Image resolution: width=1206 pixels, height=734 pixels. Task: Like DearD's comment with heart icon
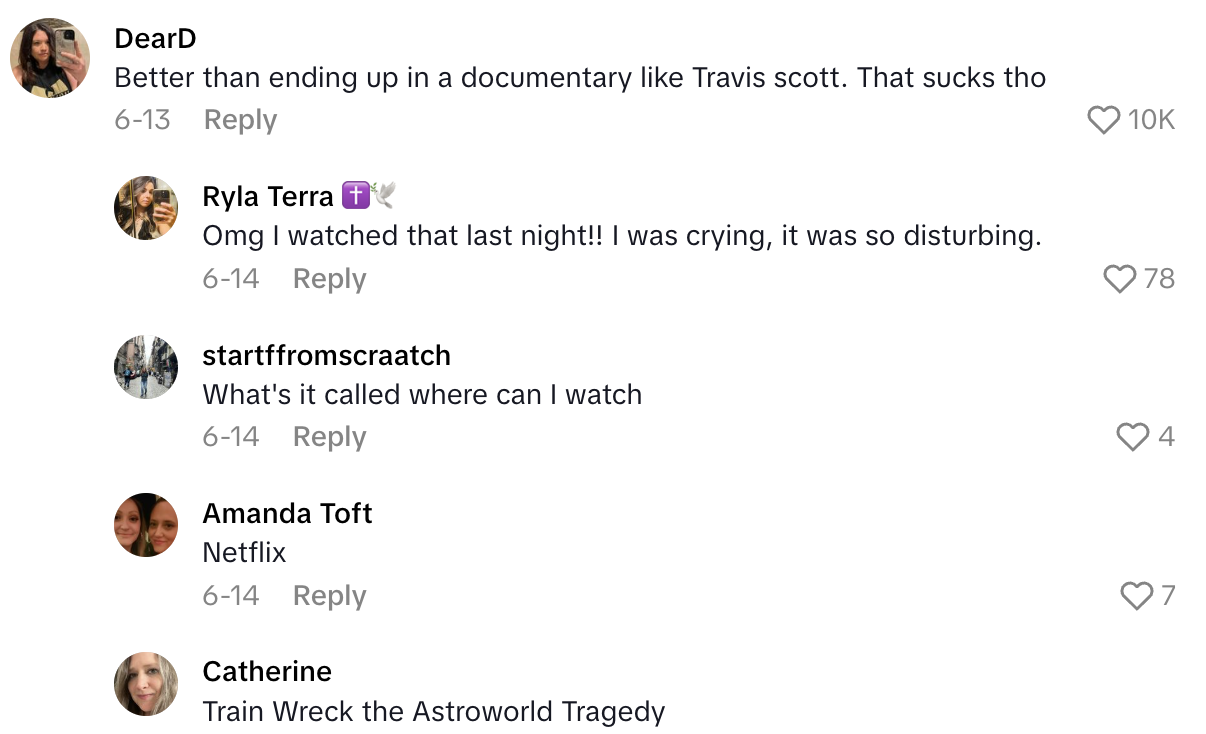pyautogui.click(x=1103, y=121)
